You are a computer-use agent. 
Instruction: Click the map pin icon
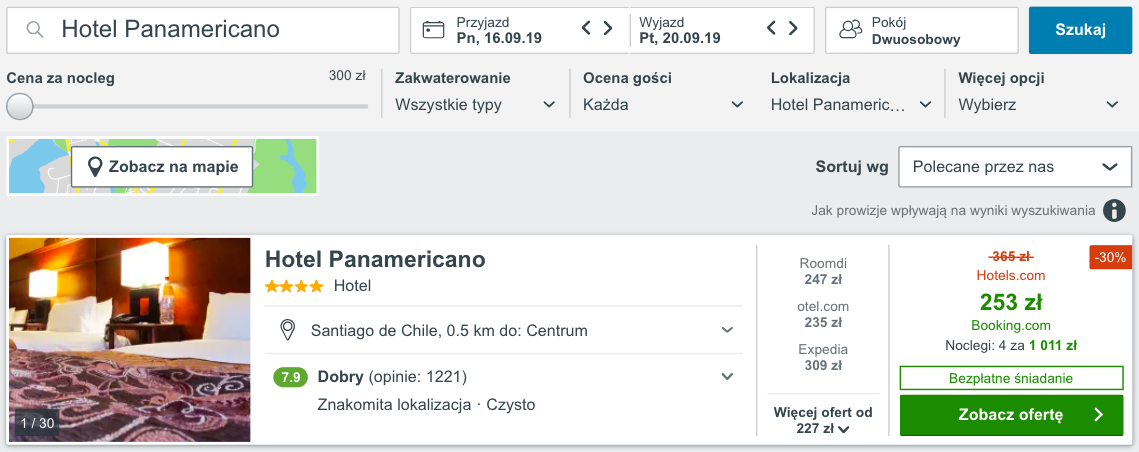(95, 167)
